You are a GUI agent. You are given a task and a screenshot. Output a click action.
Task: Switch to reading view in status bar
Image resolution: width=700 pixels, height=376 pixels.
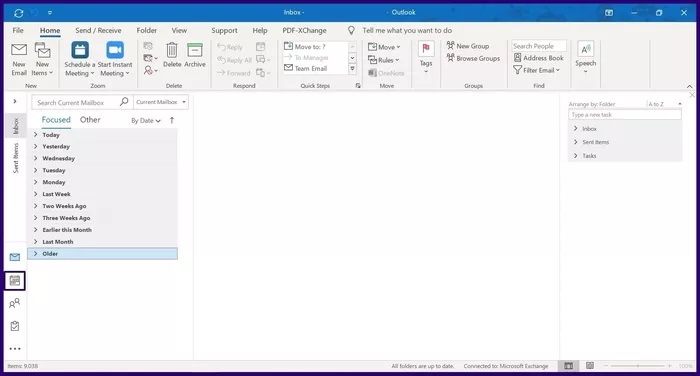pyautogui.click(x=590, y=366)
